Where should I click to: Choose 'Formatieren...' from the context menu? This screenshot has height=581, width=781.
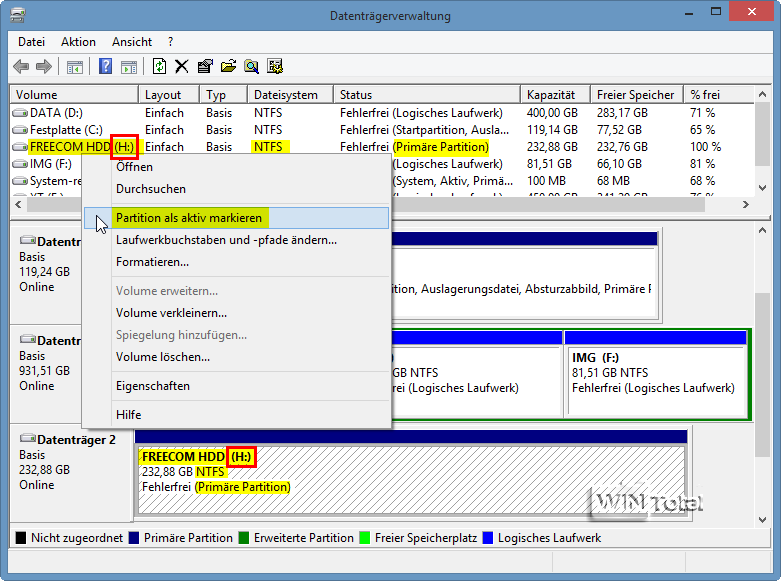152,262
